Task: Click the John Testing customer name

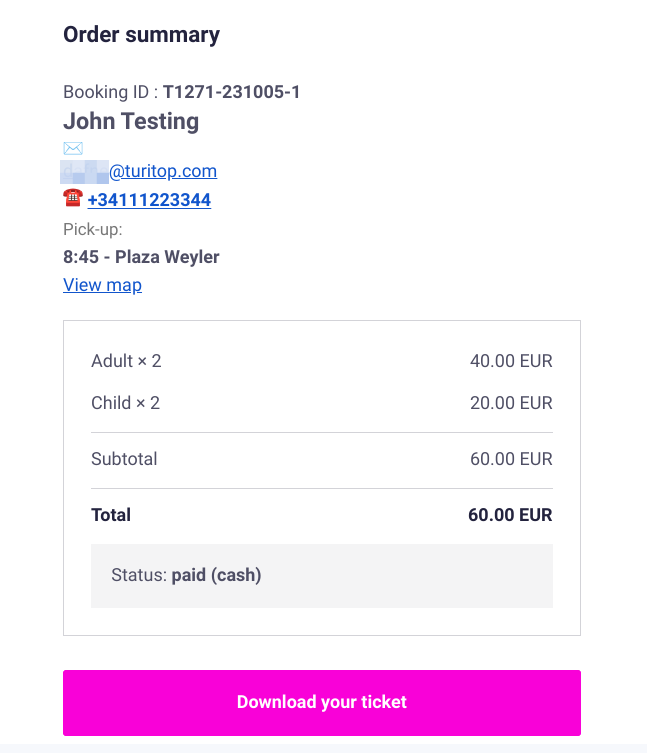Action: pos(131,122)
